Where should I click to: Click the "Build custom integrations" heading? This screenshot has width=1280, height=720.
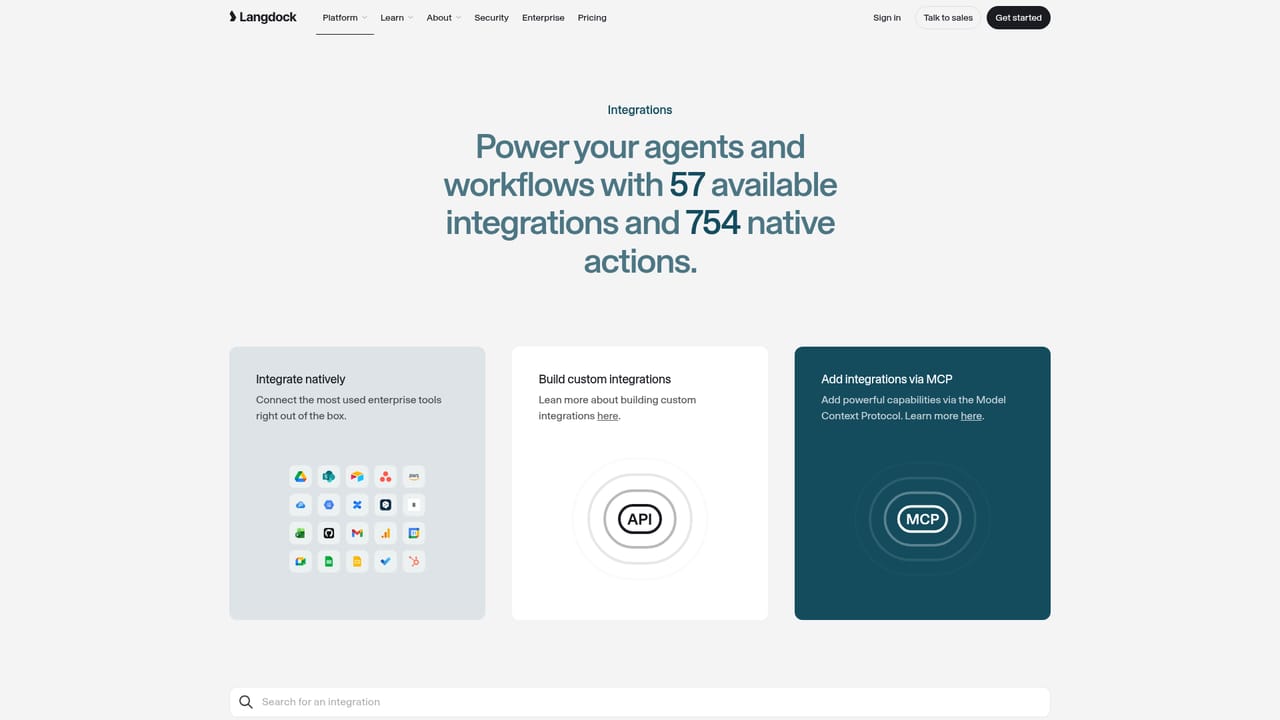coord(605,379)
